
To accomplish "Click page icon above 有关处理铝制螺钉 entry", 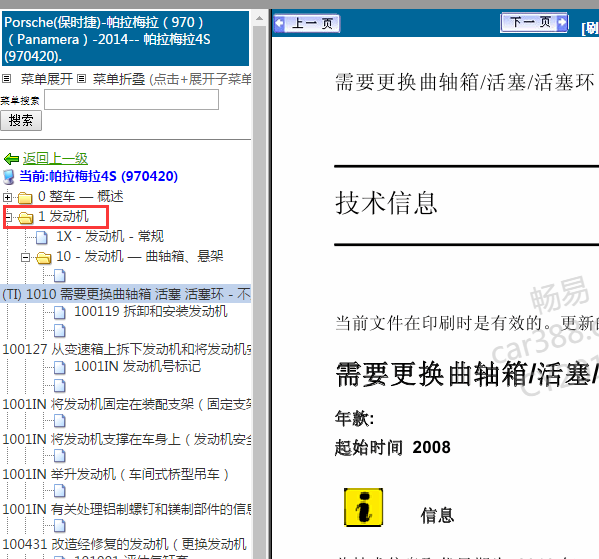I will click(60, 491).
